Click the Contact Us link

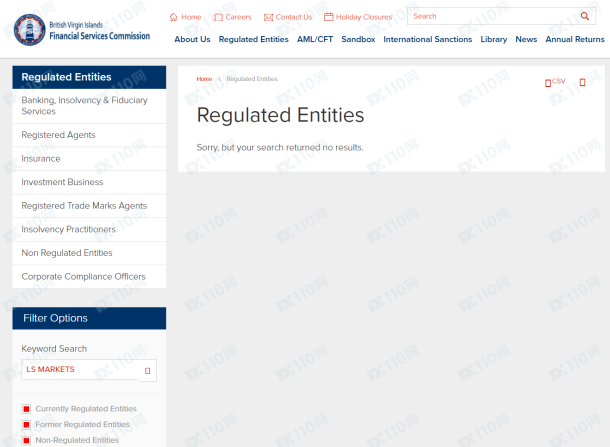294,17
